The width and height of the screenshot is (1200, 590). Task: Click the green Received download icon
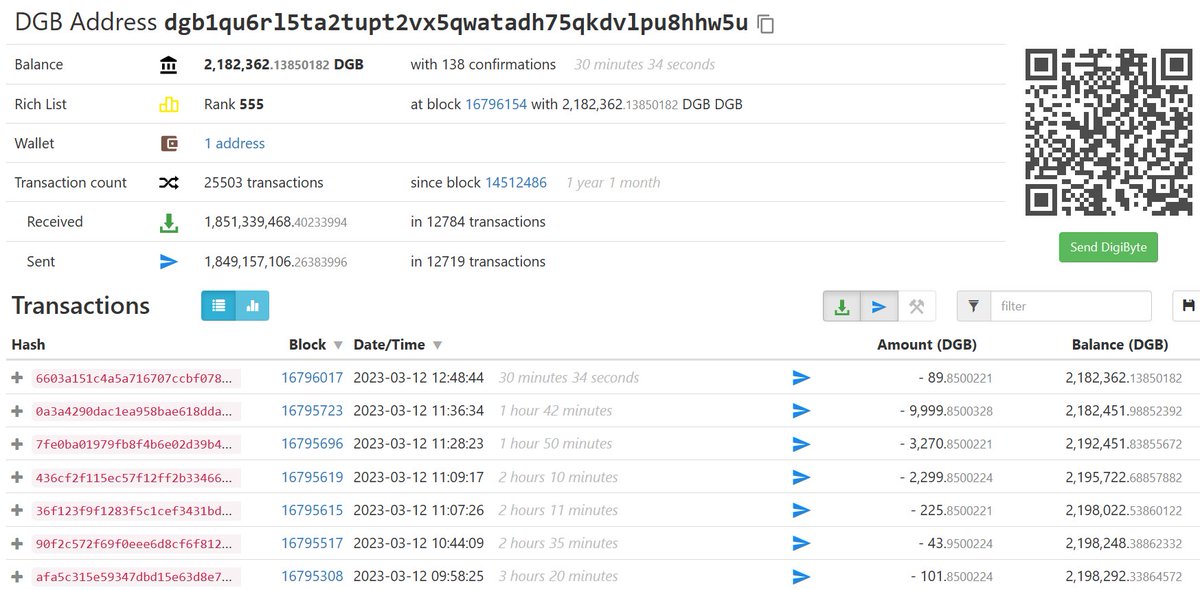pyautogui.click(x=169, y=222)
